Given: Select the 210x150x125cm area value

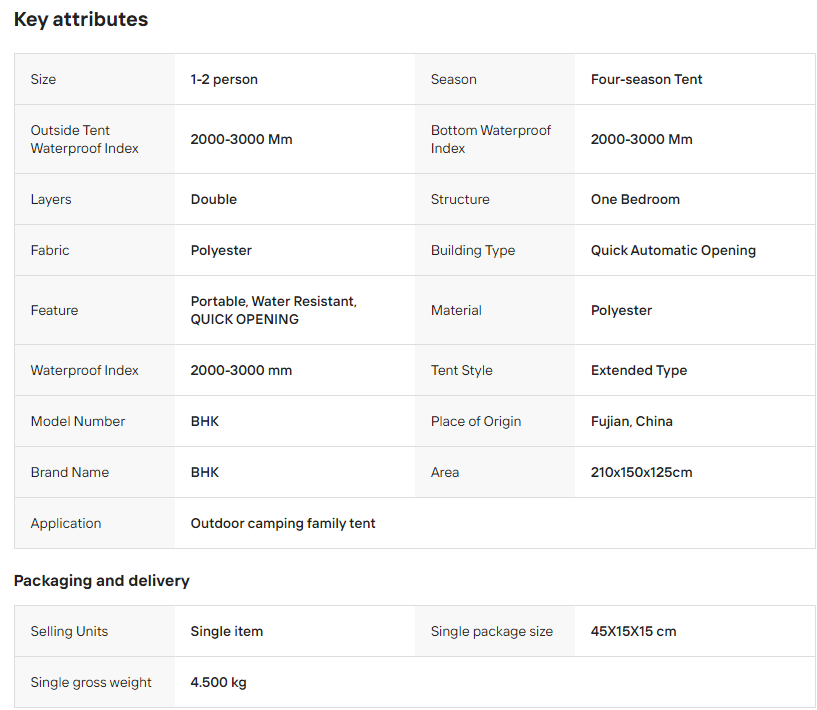Looking at the screenshot, I should coord(641,472).
